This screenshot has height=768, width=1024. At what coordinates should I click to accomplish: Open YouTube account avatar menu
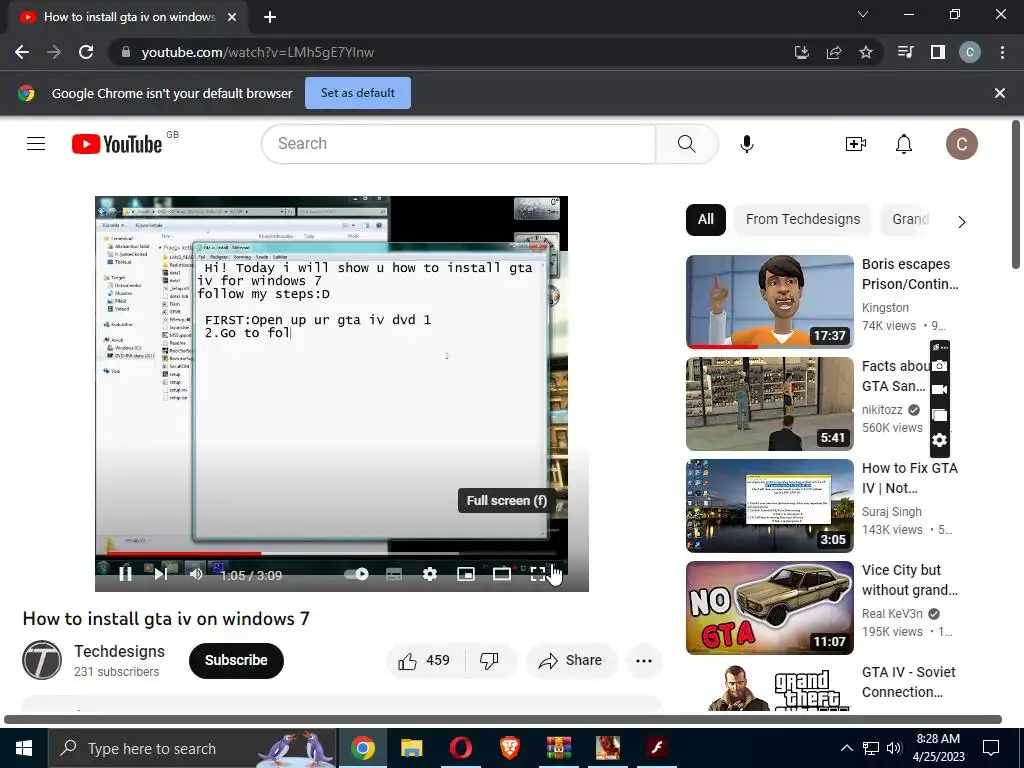pyautogui.click(x=961, y=144)
